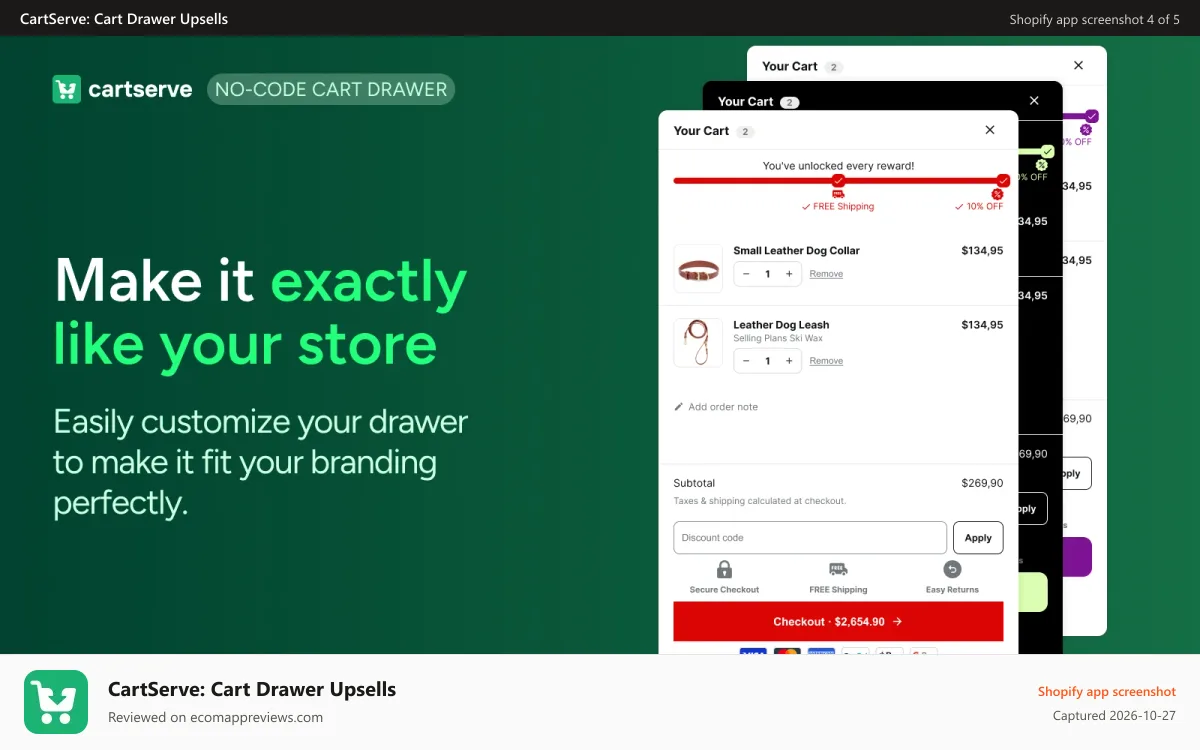Click the Small Leather Dog Collar title

tap(796, 251)
